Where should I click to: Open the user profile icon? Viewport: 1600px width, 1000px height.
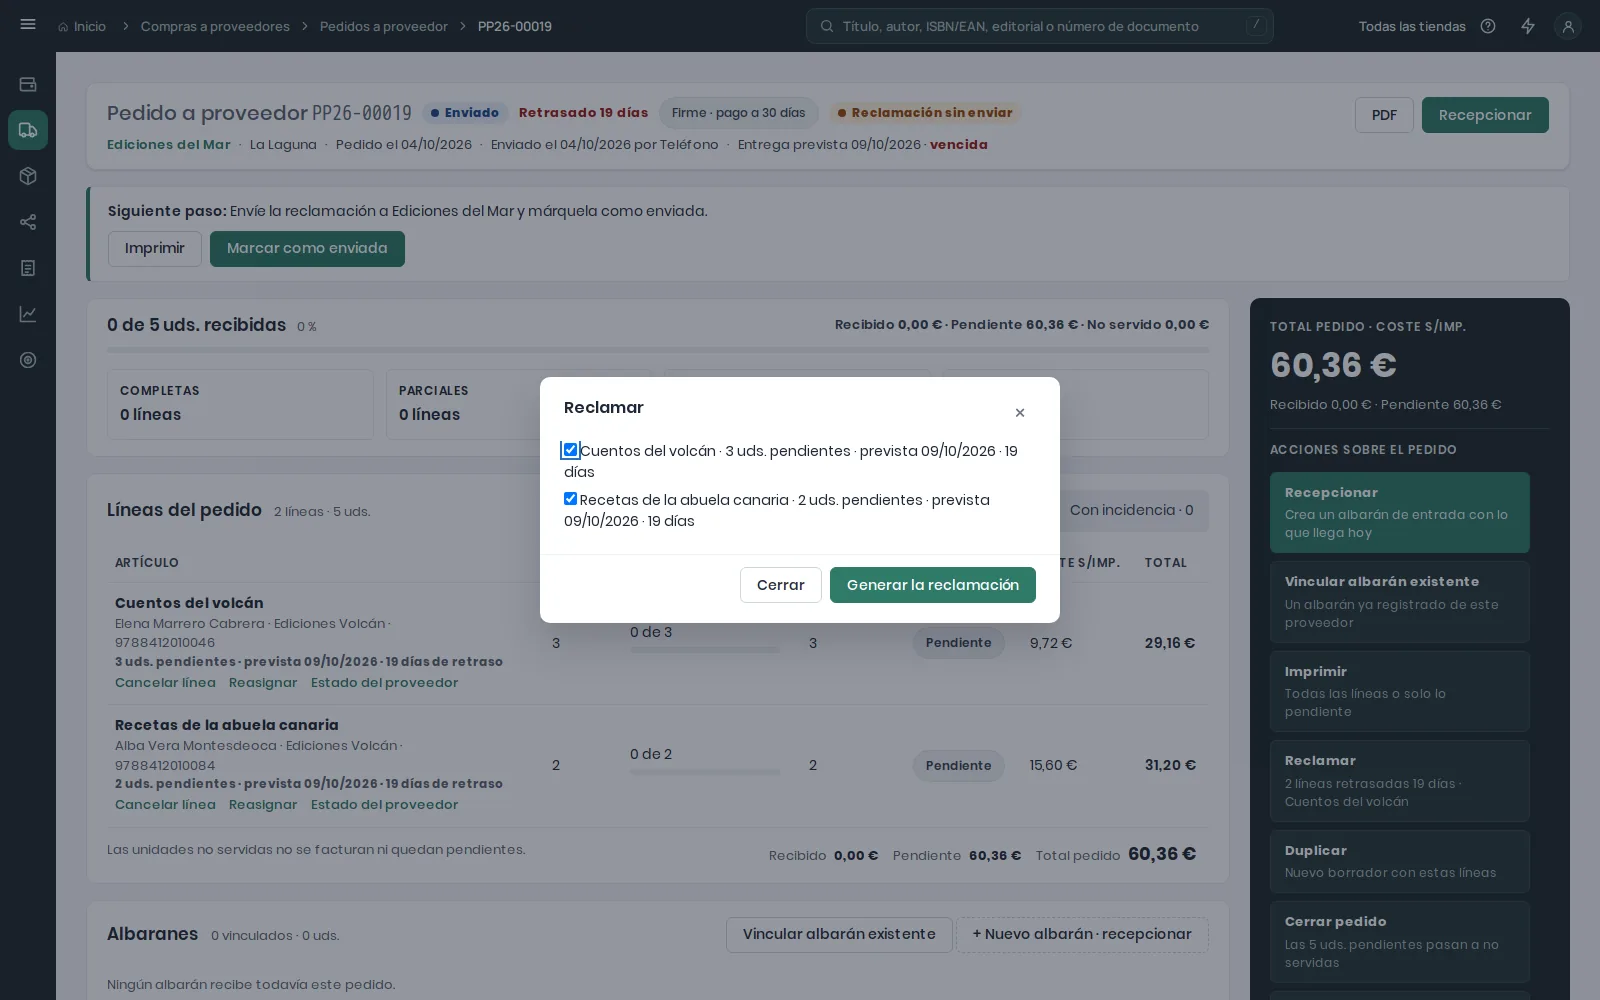tap(1568, 26)
